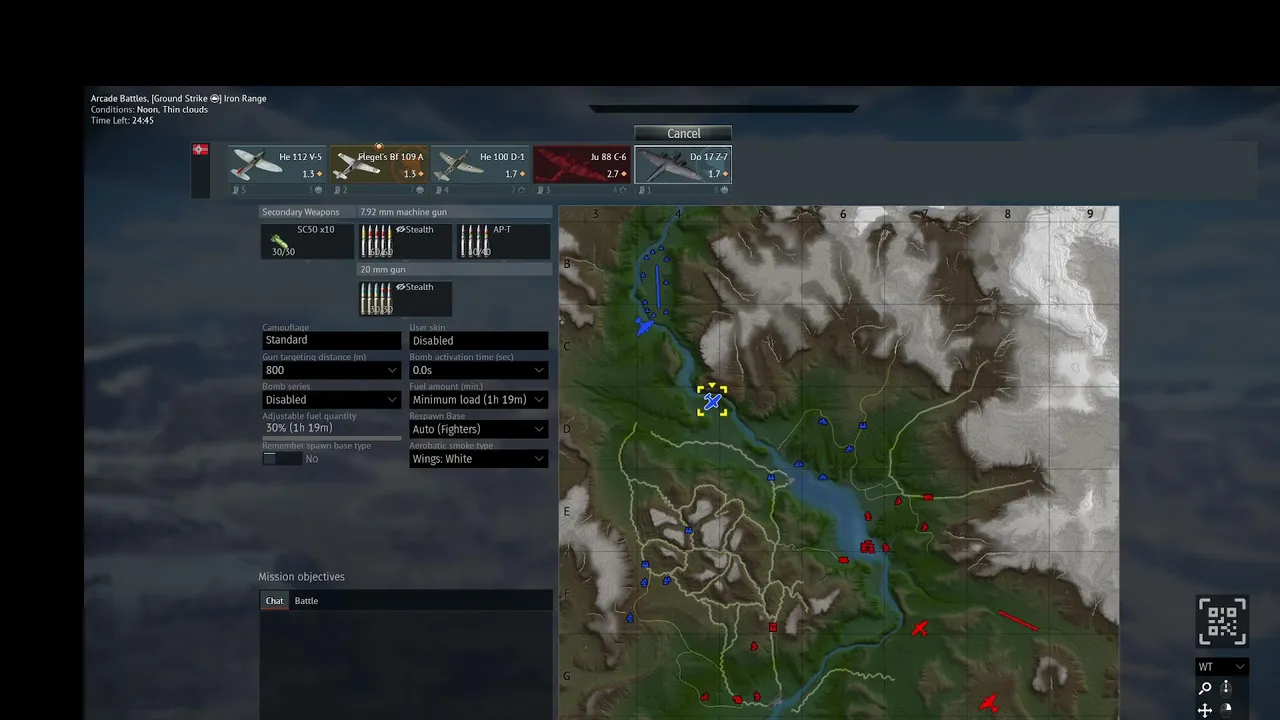Click the mouse scroll wheel hint icon
Screen dimensions: 1280x720
coord(1227,688)
